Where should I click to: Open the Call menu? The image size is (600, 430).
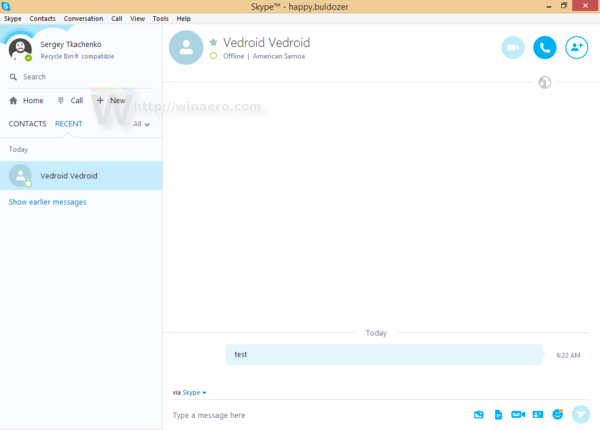click(117, 18)
